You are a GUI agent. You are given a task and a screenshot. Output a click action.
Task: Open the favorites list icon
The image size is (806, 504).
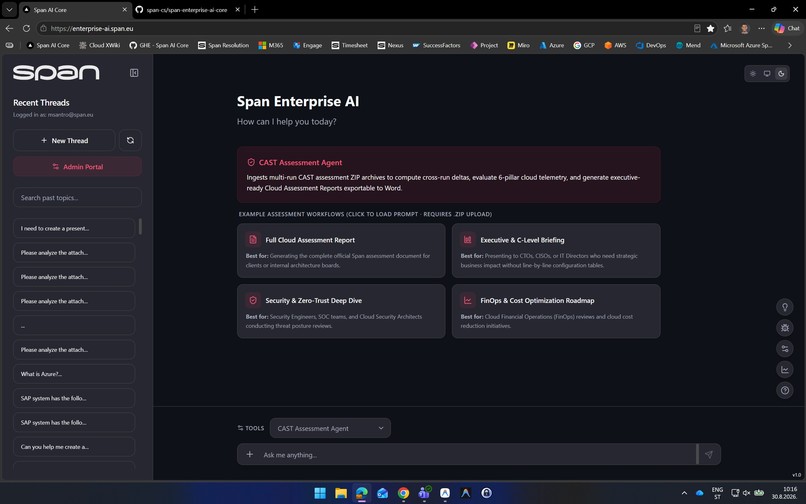point(727,28)
